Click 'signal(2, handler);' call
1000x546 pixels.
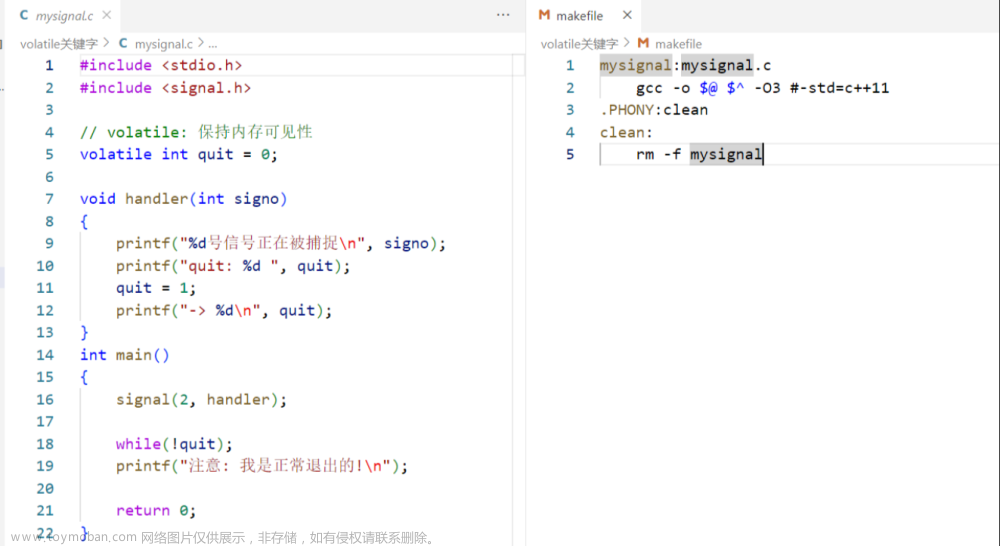[201, 400]
